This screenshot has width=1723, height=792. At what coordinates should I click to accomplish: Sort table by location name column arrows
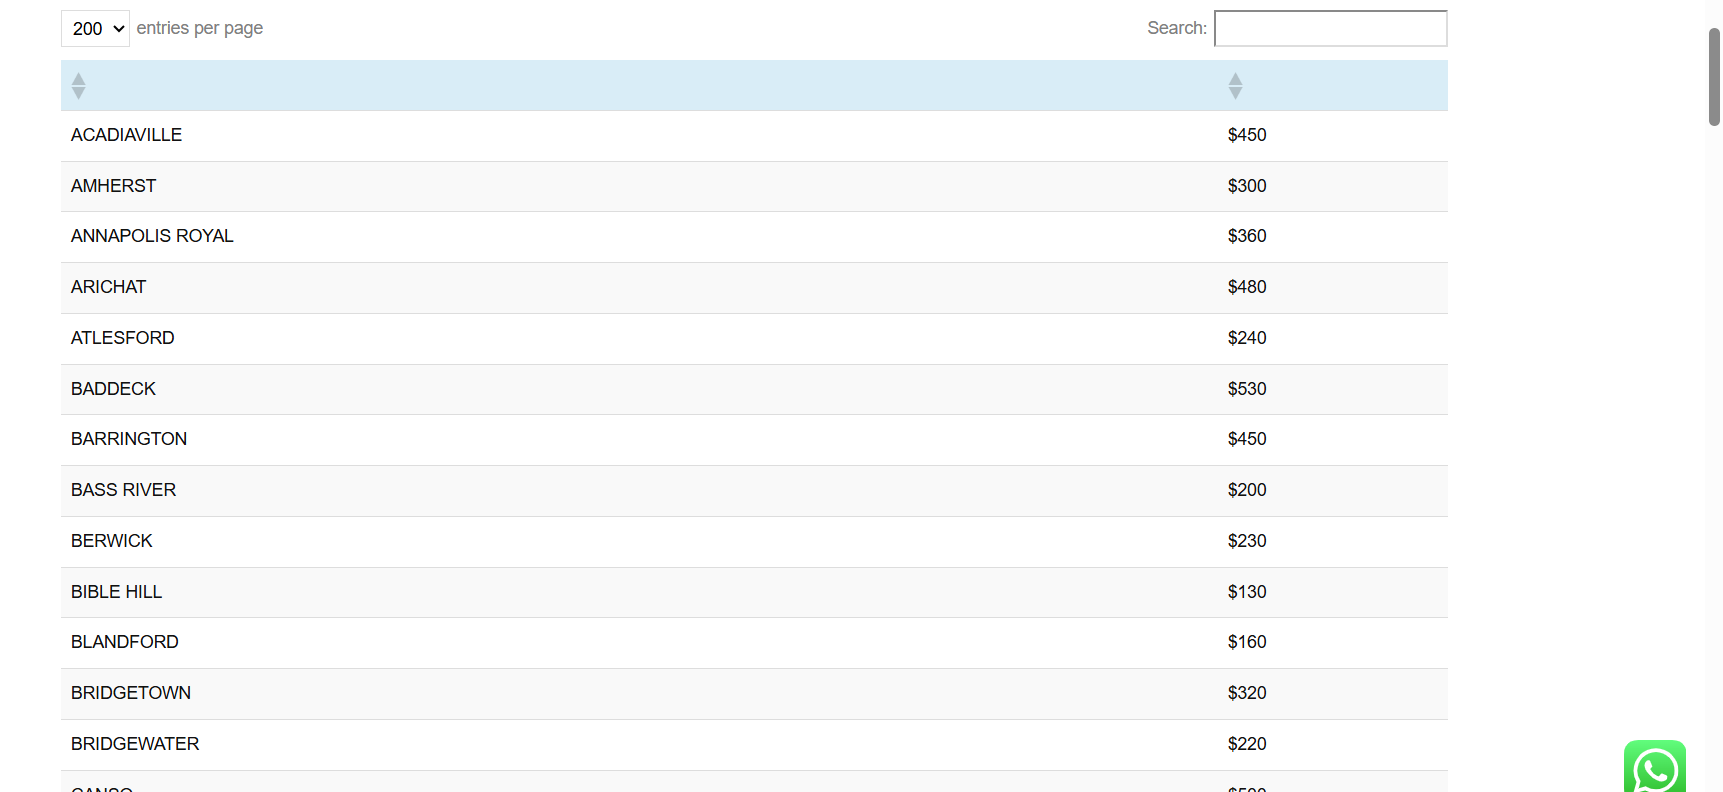point(79,86)
